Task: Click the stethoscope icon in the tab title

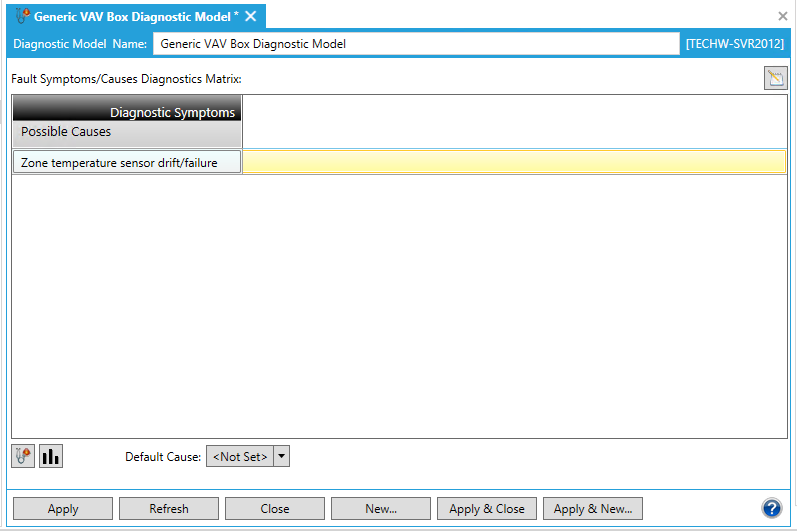Action: (21, 16)
